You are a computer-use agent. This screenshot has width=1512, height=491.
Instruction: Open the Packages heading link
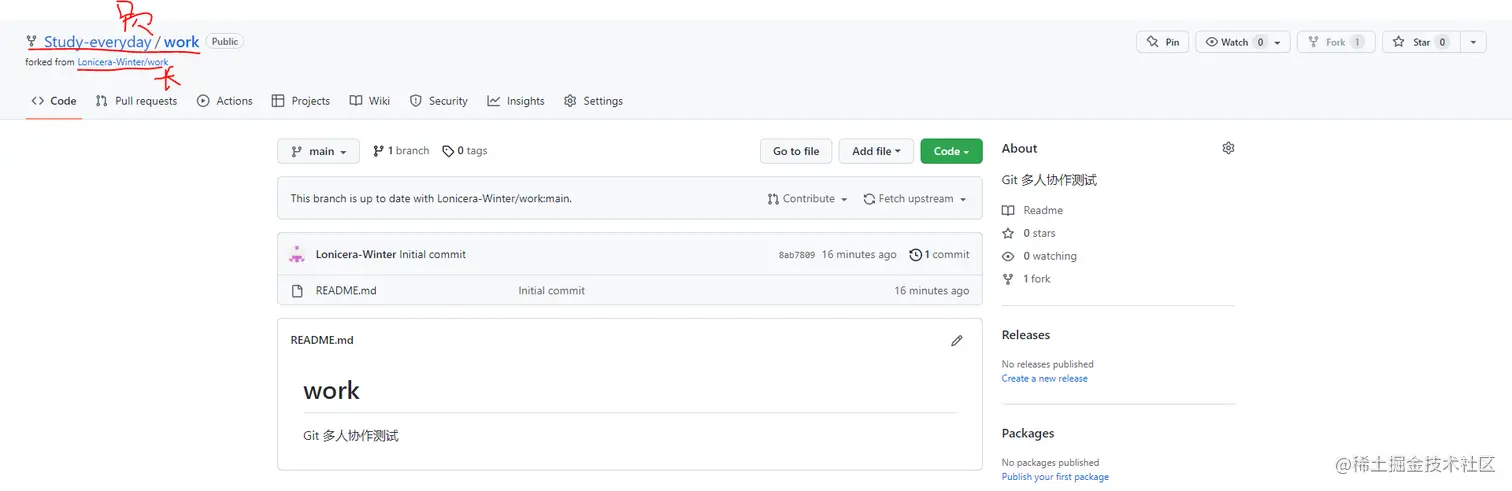(x=1028, y=433)
